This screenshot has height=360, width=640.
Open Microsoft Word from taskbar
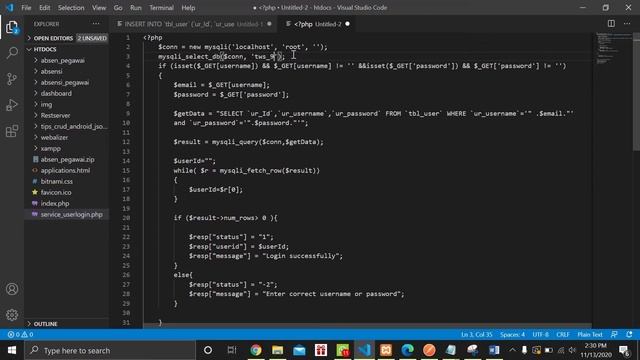coord(494,350)
